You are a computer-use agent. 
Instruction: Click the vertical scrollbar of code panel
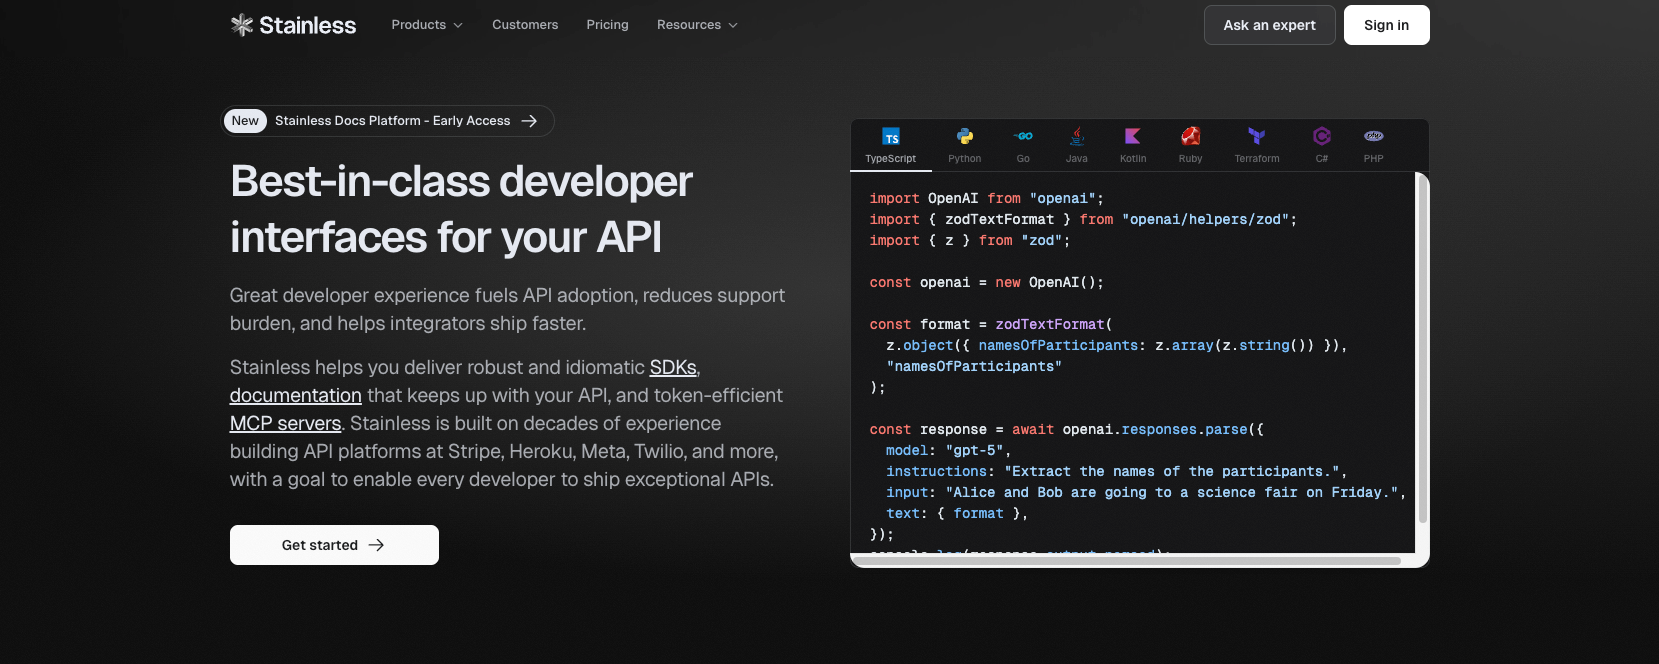pyautogui.click(x=1423, y=350)
